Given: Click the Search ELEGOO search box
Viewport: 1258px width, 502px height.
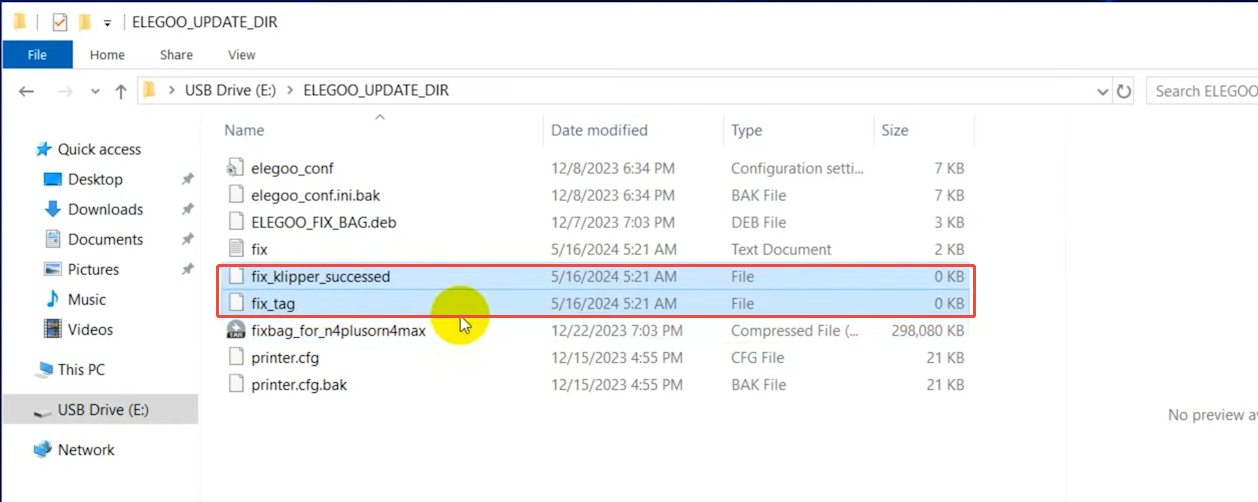Looking at the screenshot, I should (x=1203, y=91).
